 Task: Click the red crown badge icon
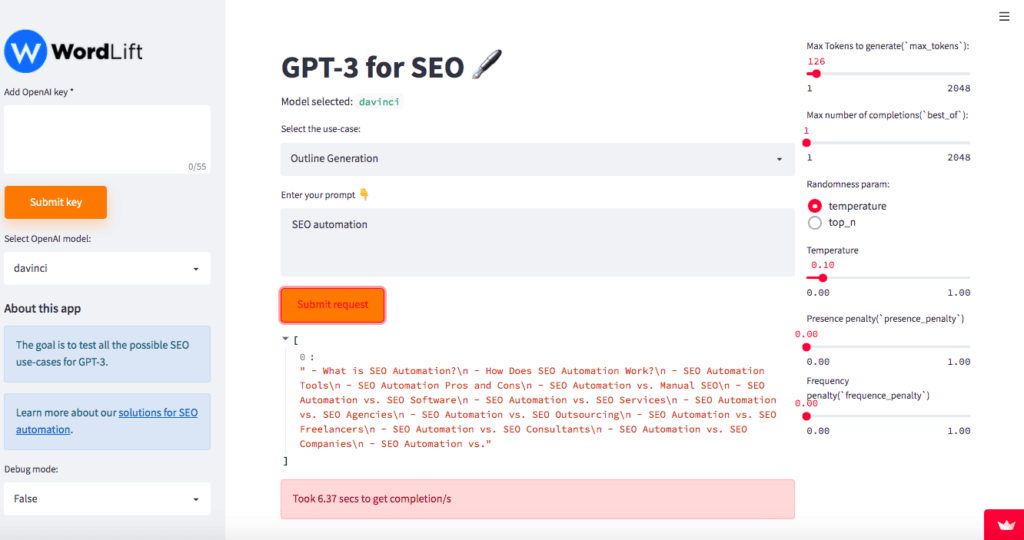click(x=1006, y=526)
